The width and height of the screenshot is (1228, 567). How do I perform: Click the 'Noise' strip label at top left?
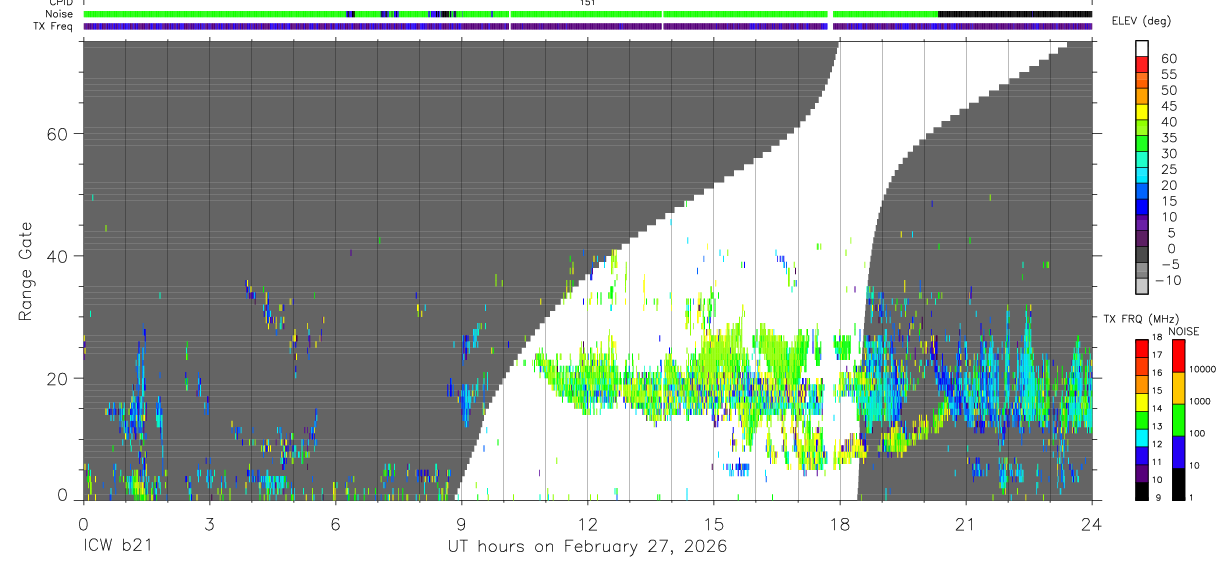(x=59, y=14)
